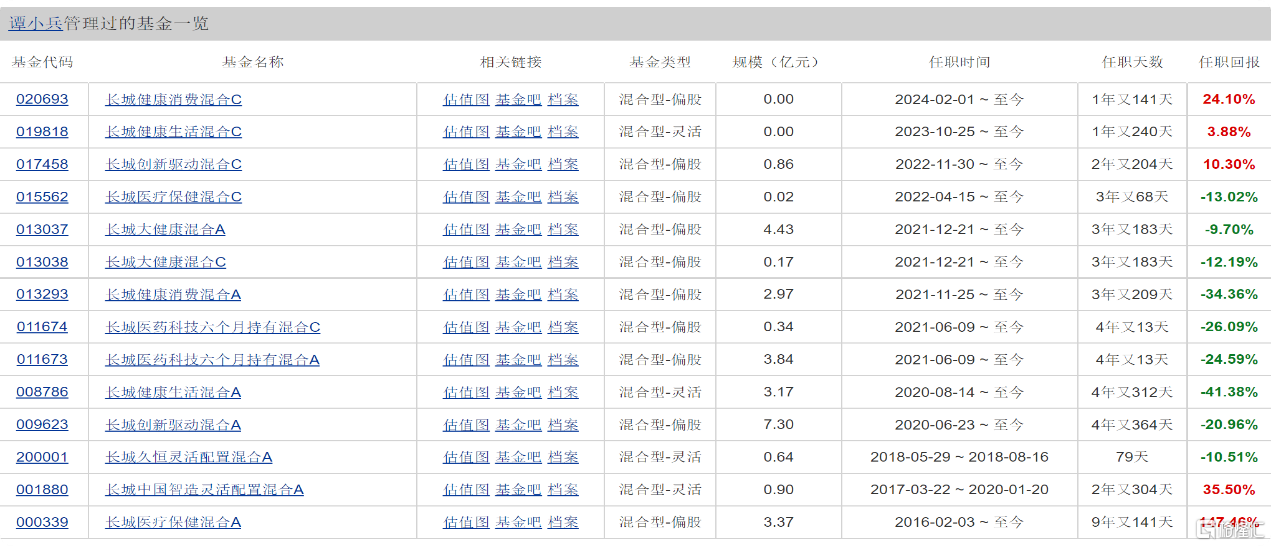Open fund code 000339

click(x=42, y=522)
